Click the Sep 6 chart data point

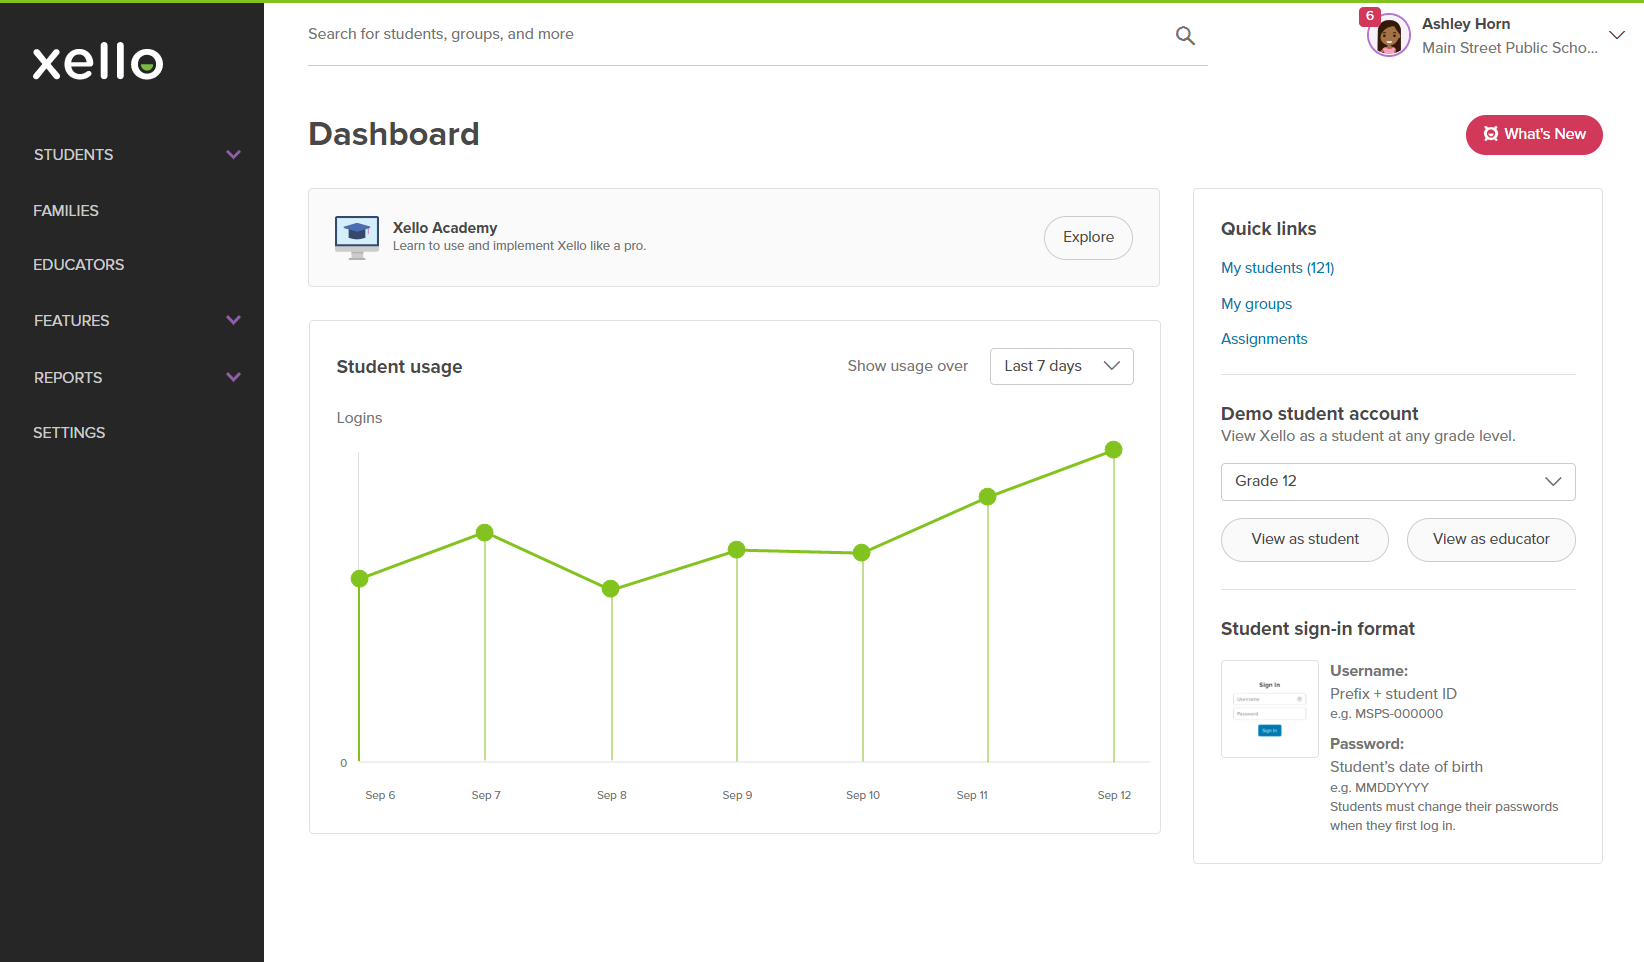coord(360,579)
